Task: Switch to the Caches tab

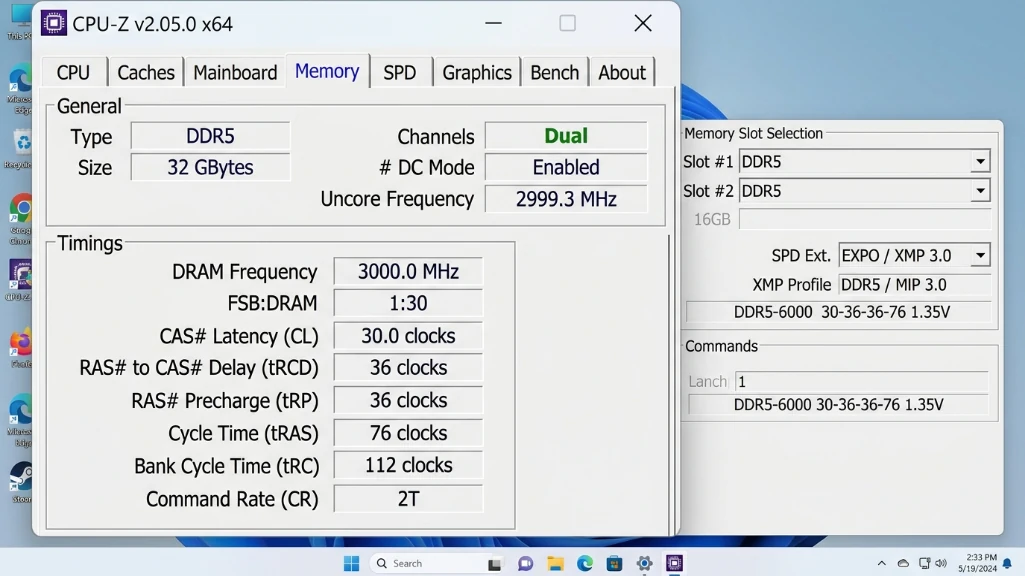Action: [146, 72]
